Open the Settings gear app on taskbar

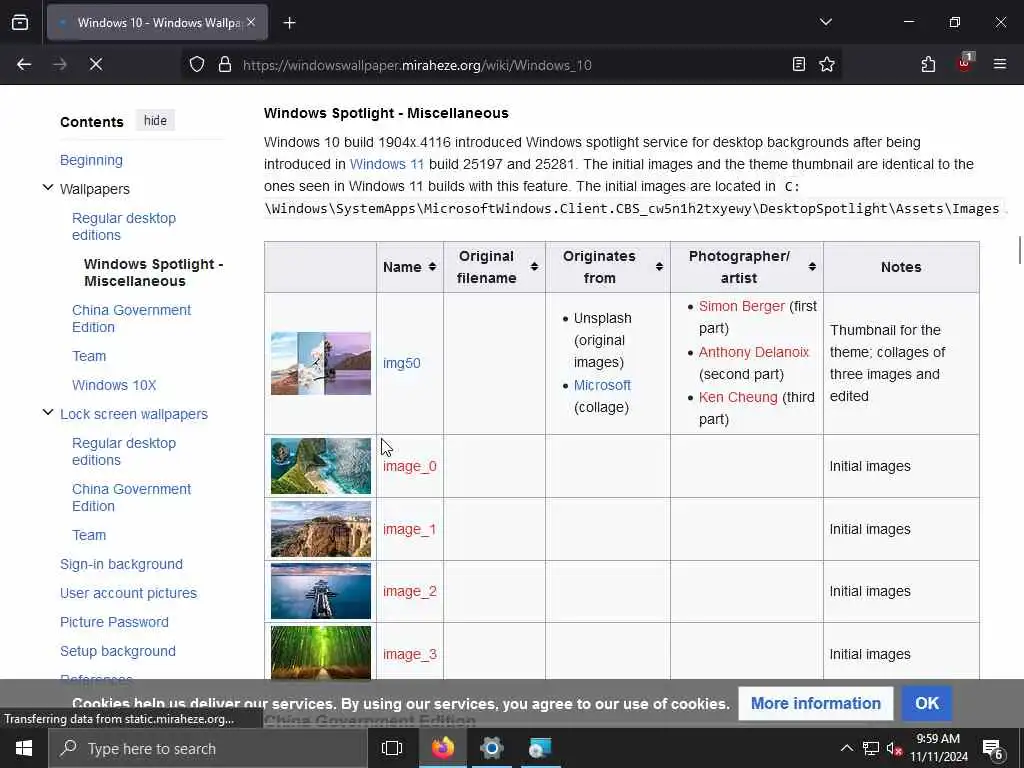[492, 748]
